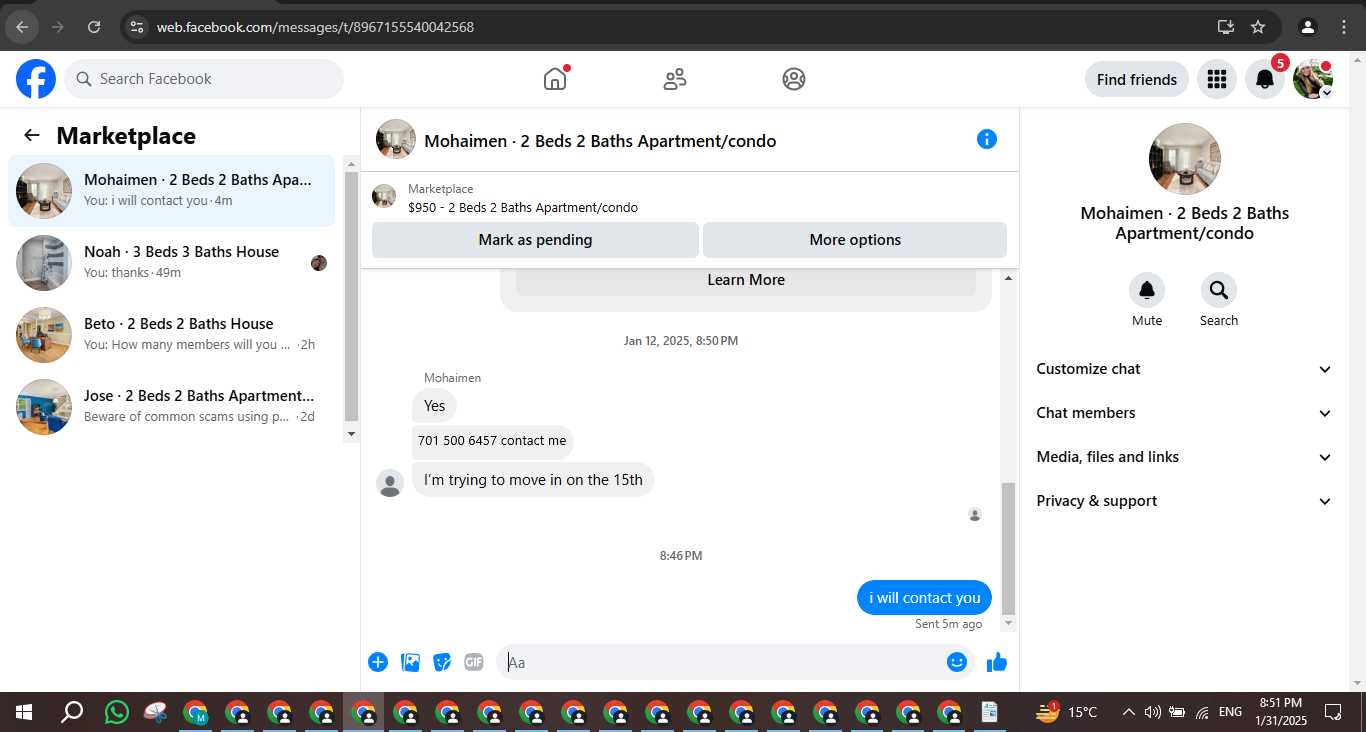Open the Groups icon in top navigation

(794, 79)
